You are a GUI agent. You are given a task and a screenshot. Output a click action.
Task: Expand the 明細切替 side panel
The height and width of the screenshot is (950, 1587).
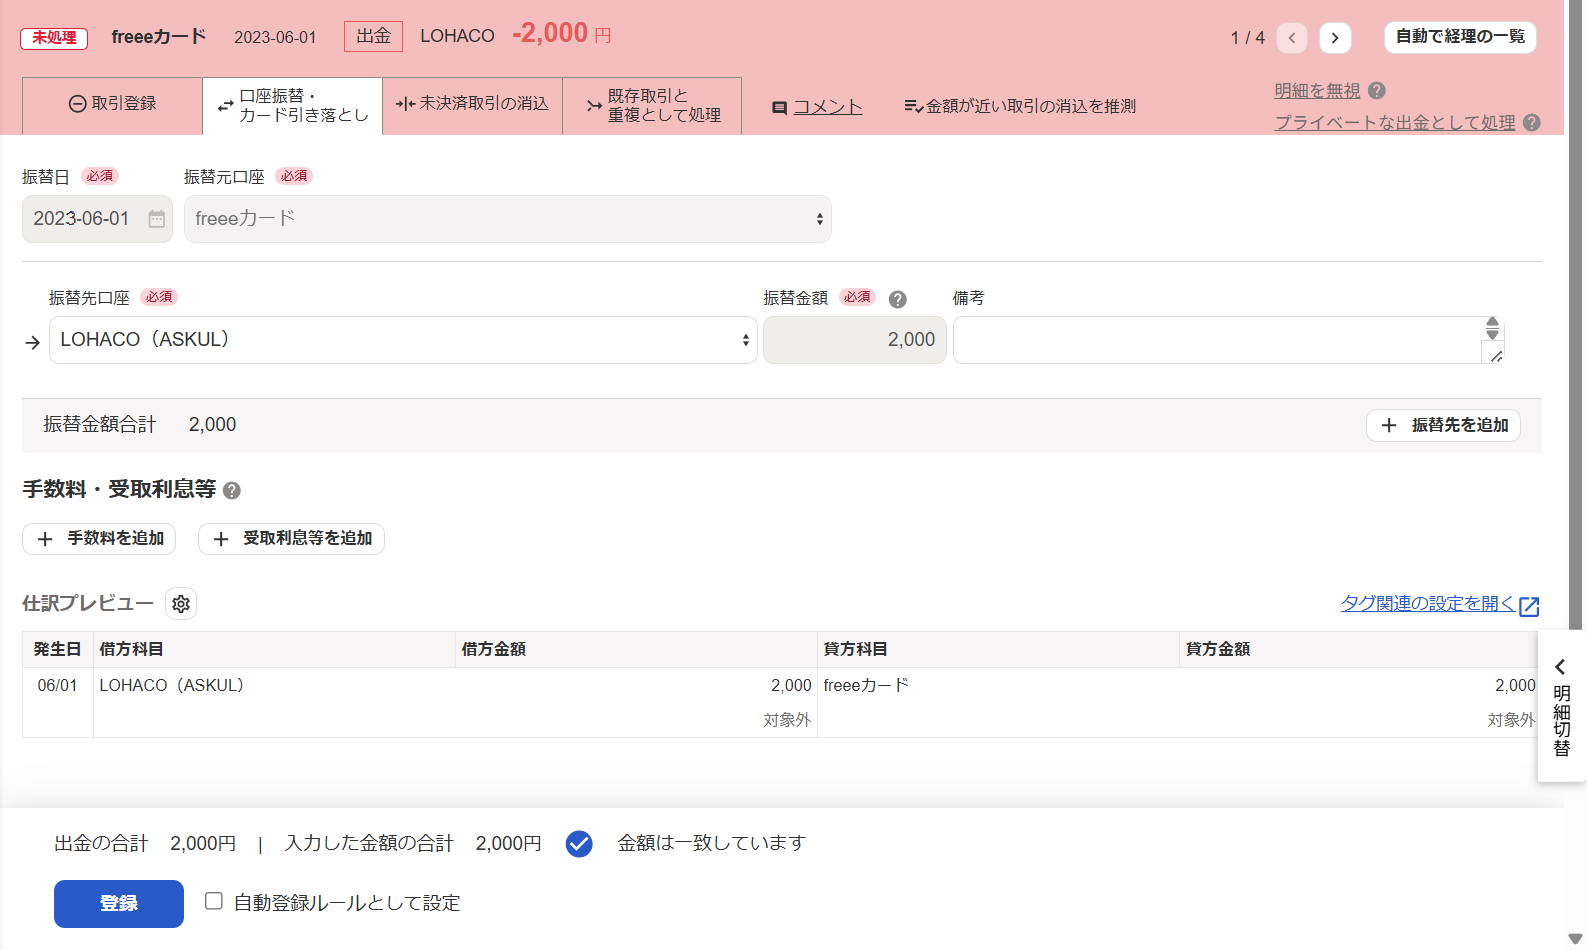[x=1561, y=707]
